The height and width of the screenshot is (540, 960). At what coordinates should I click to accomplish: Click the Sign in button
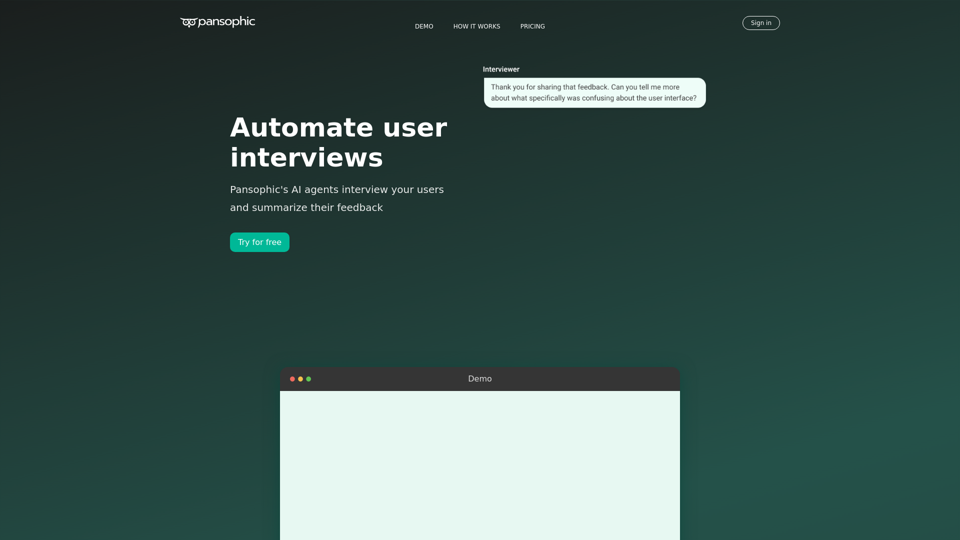click(760, 23)
